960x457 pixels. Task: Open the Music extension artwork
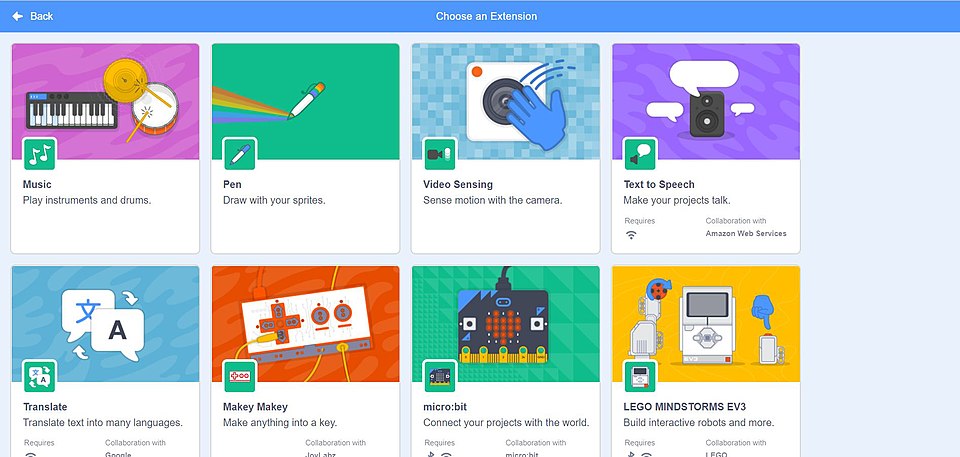[x=105, y=102]
